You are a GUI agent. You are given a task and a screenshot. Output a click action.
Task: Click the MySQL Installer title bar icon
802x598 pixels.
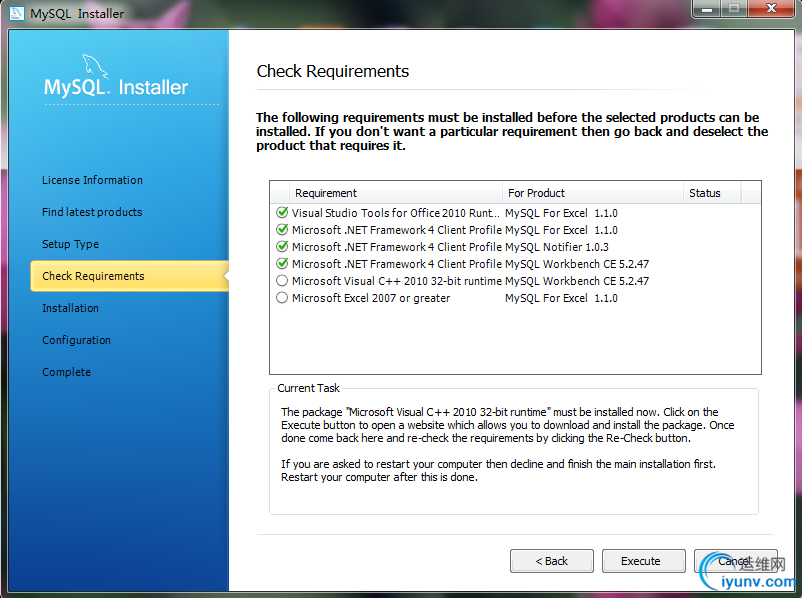coord(17,13)
